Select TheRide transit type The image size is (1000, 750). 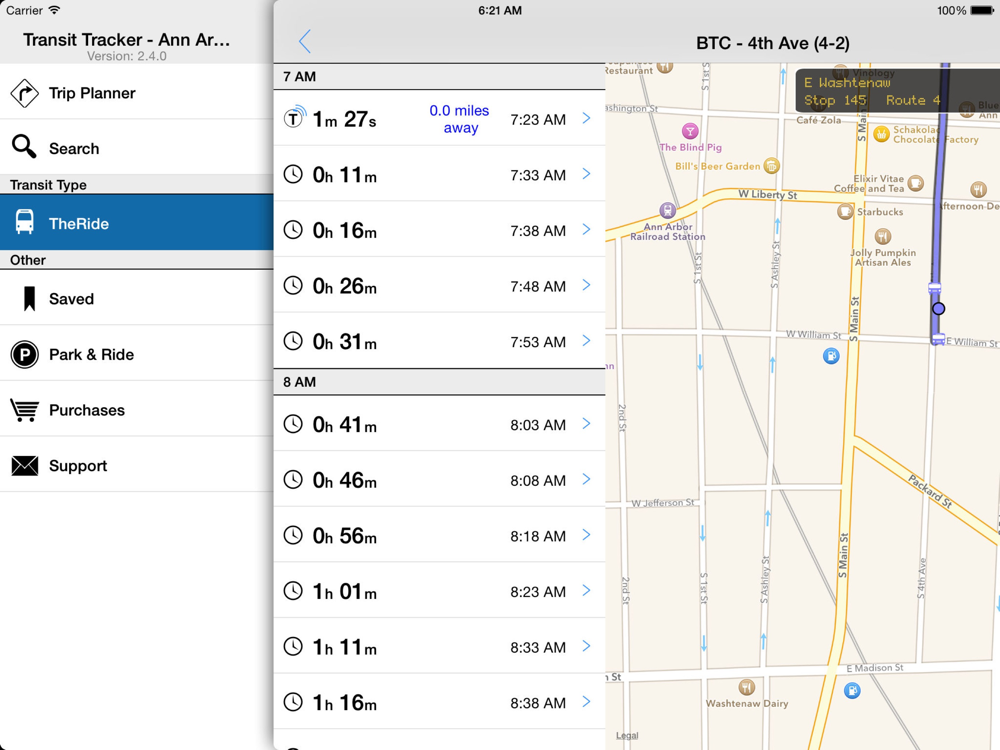click(136, 223)
